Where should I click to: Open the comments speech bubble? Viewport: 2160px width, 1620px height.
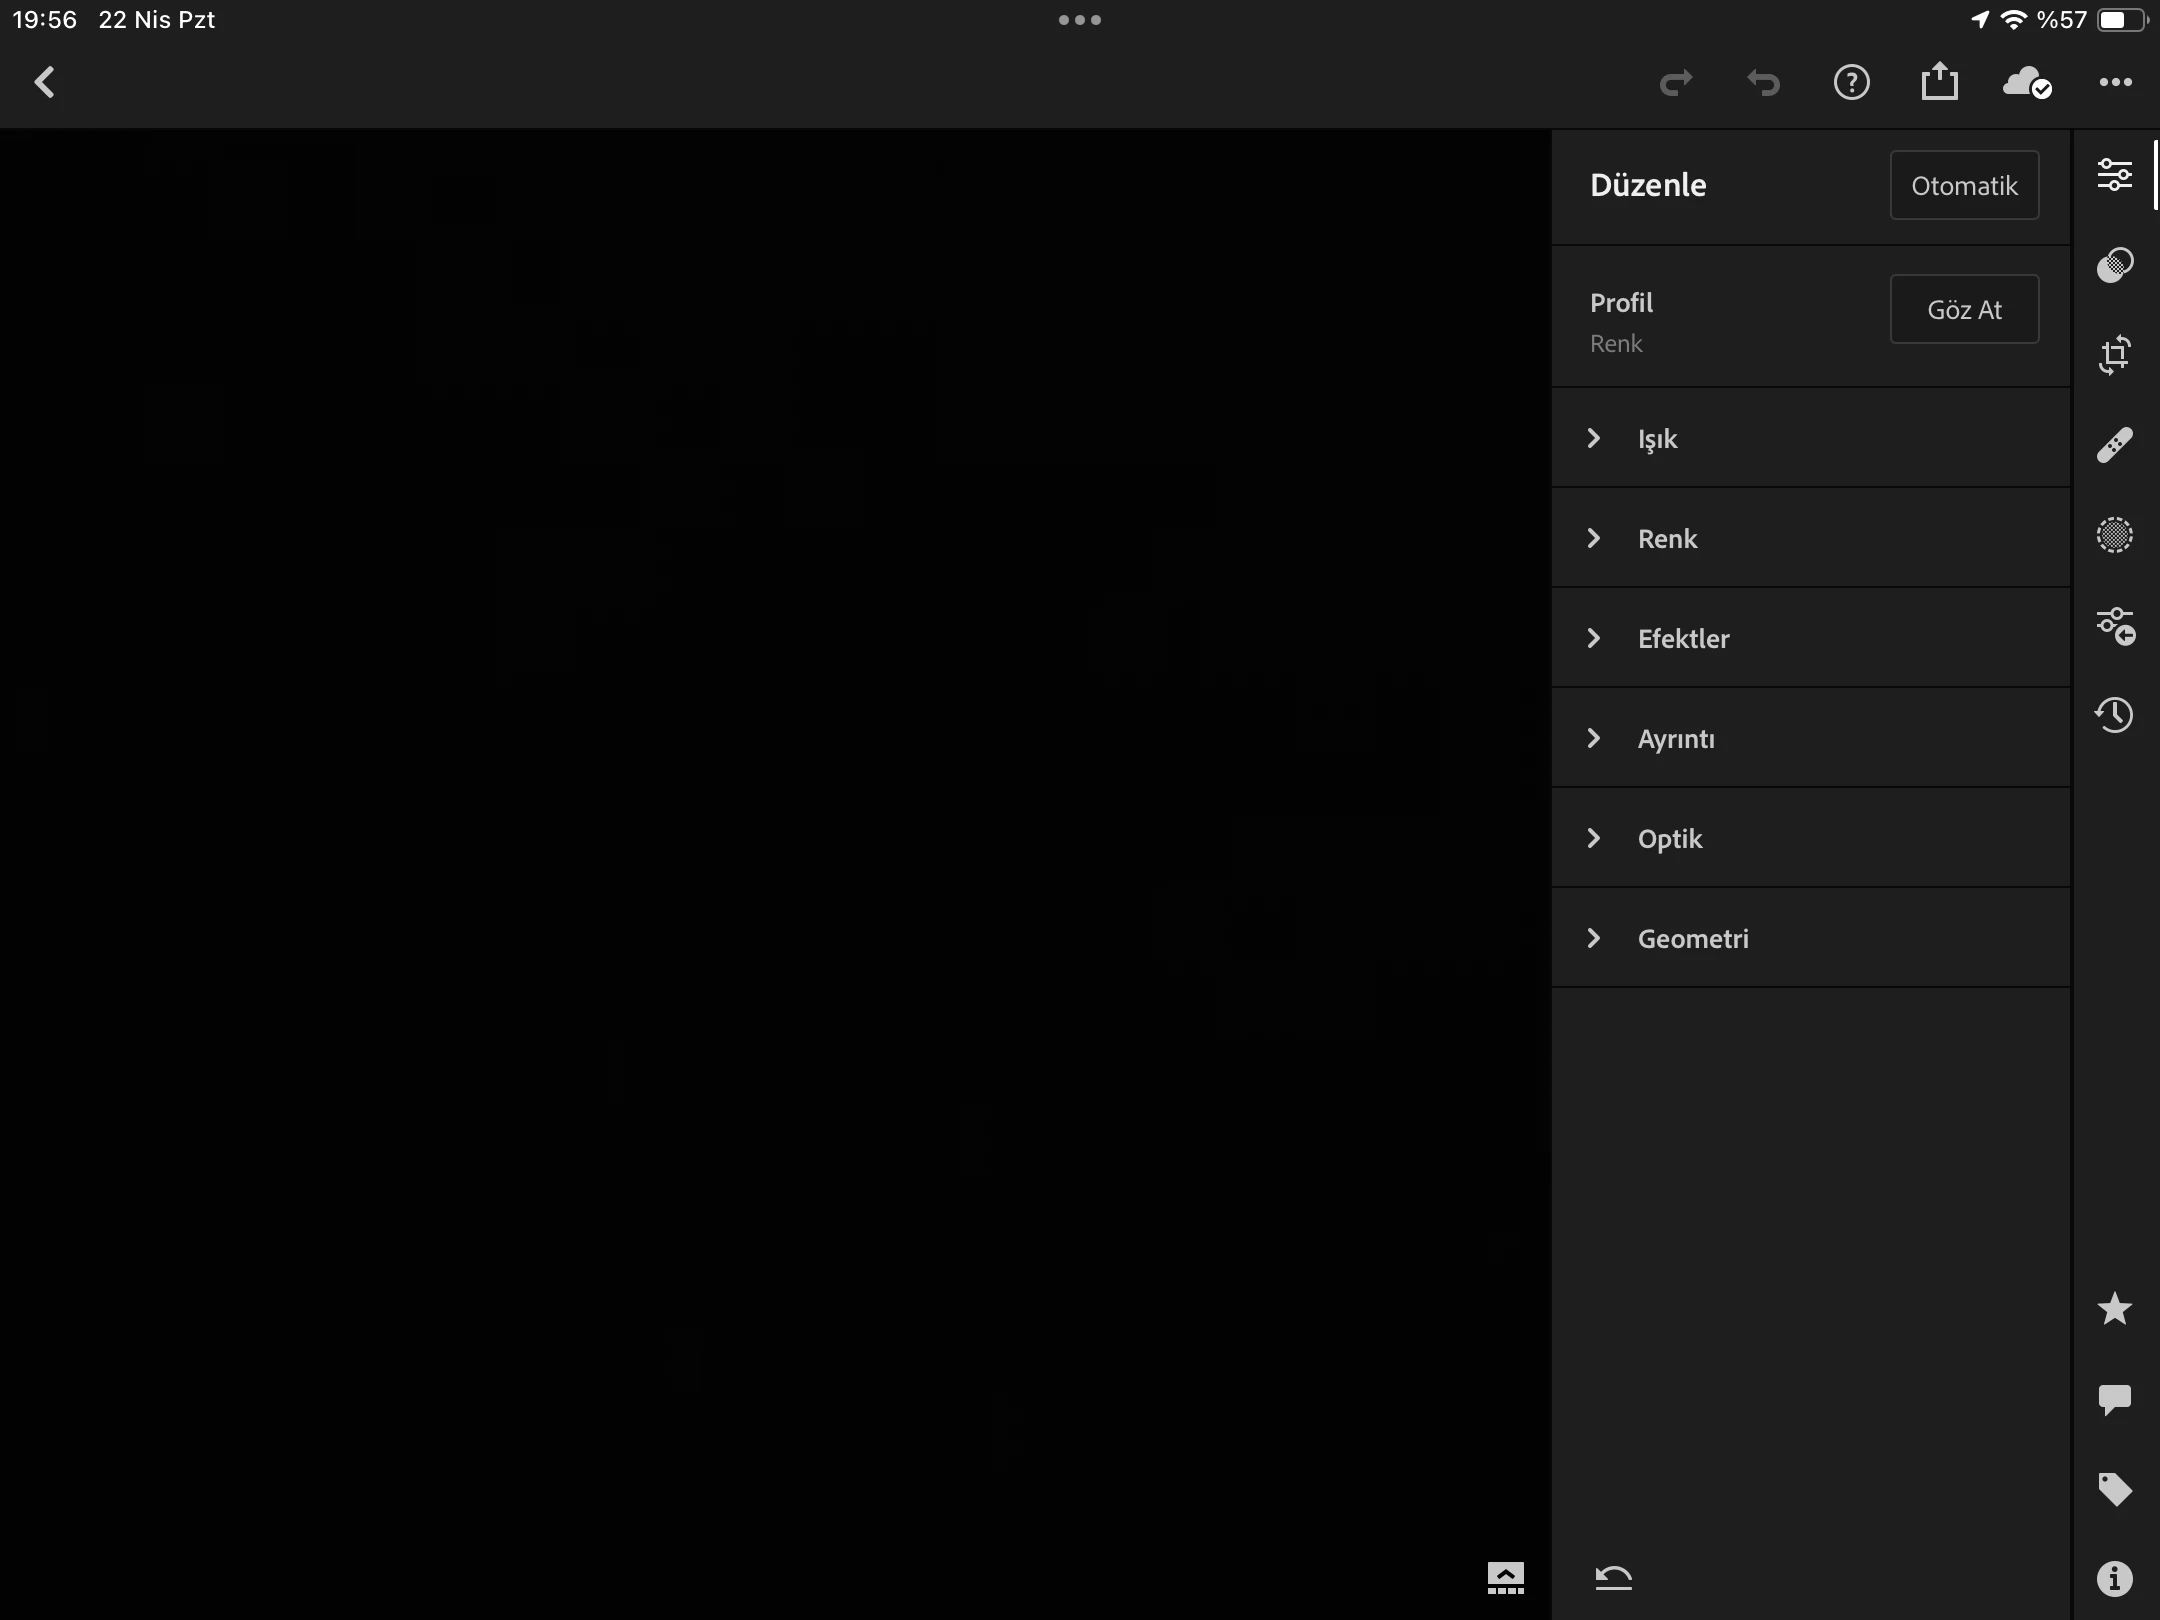[2114, 1399]
